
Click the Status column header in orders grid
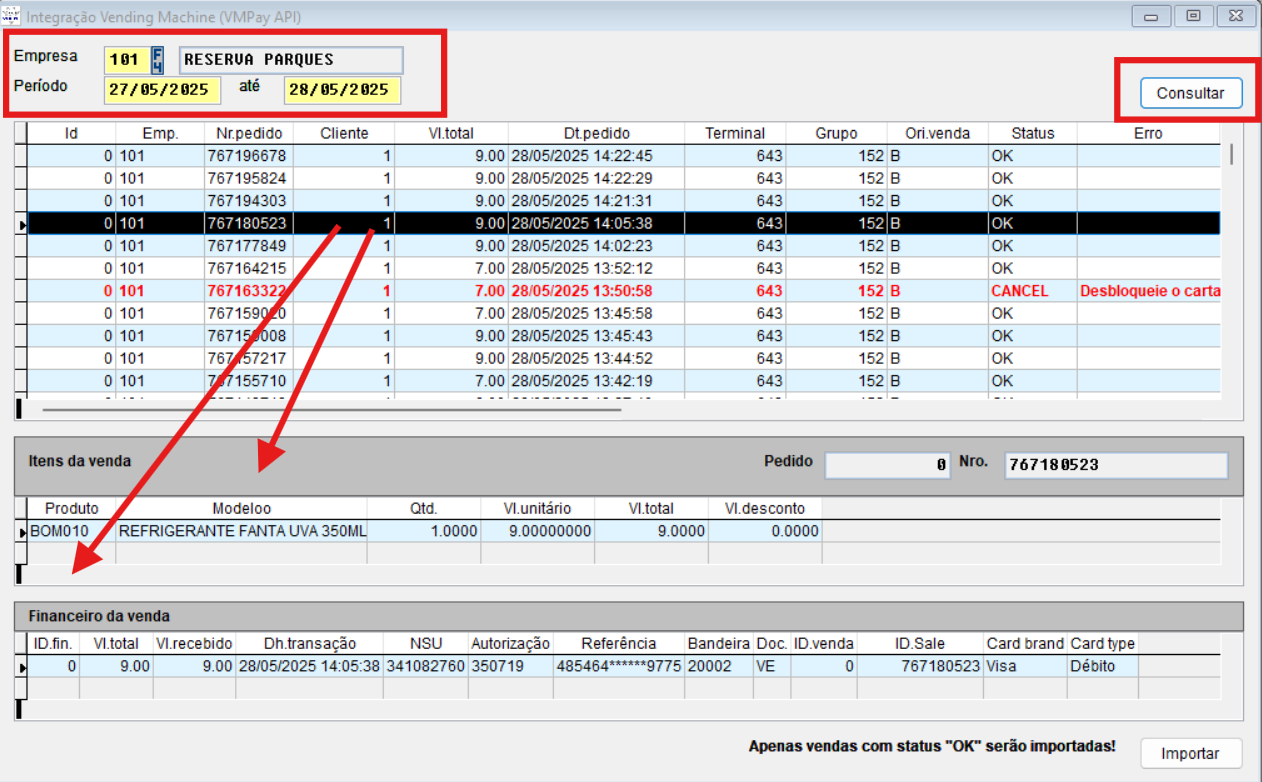pyautogui.click(x=1032, y=133)
